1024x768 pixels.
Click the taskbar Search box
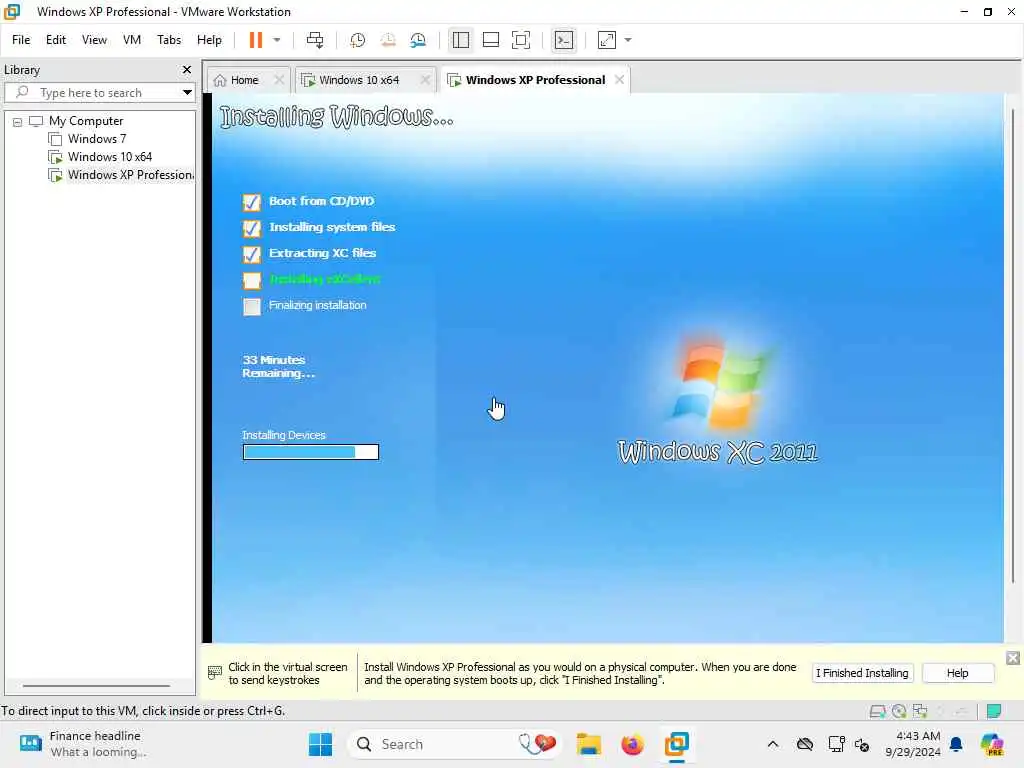point(454,744)
